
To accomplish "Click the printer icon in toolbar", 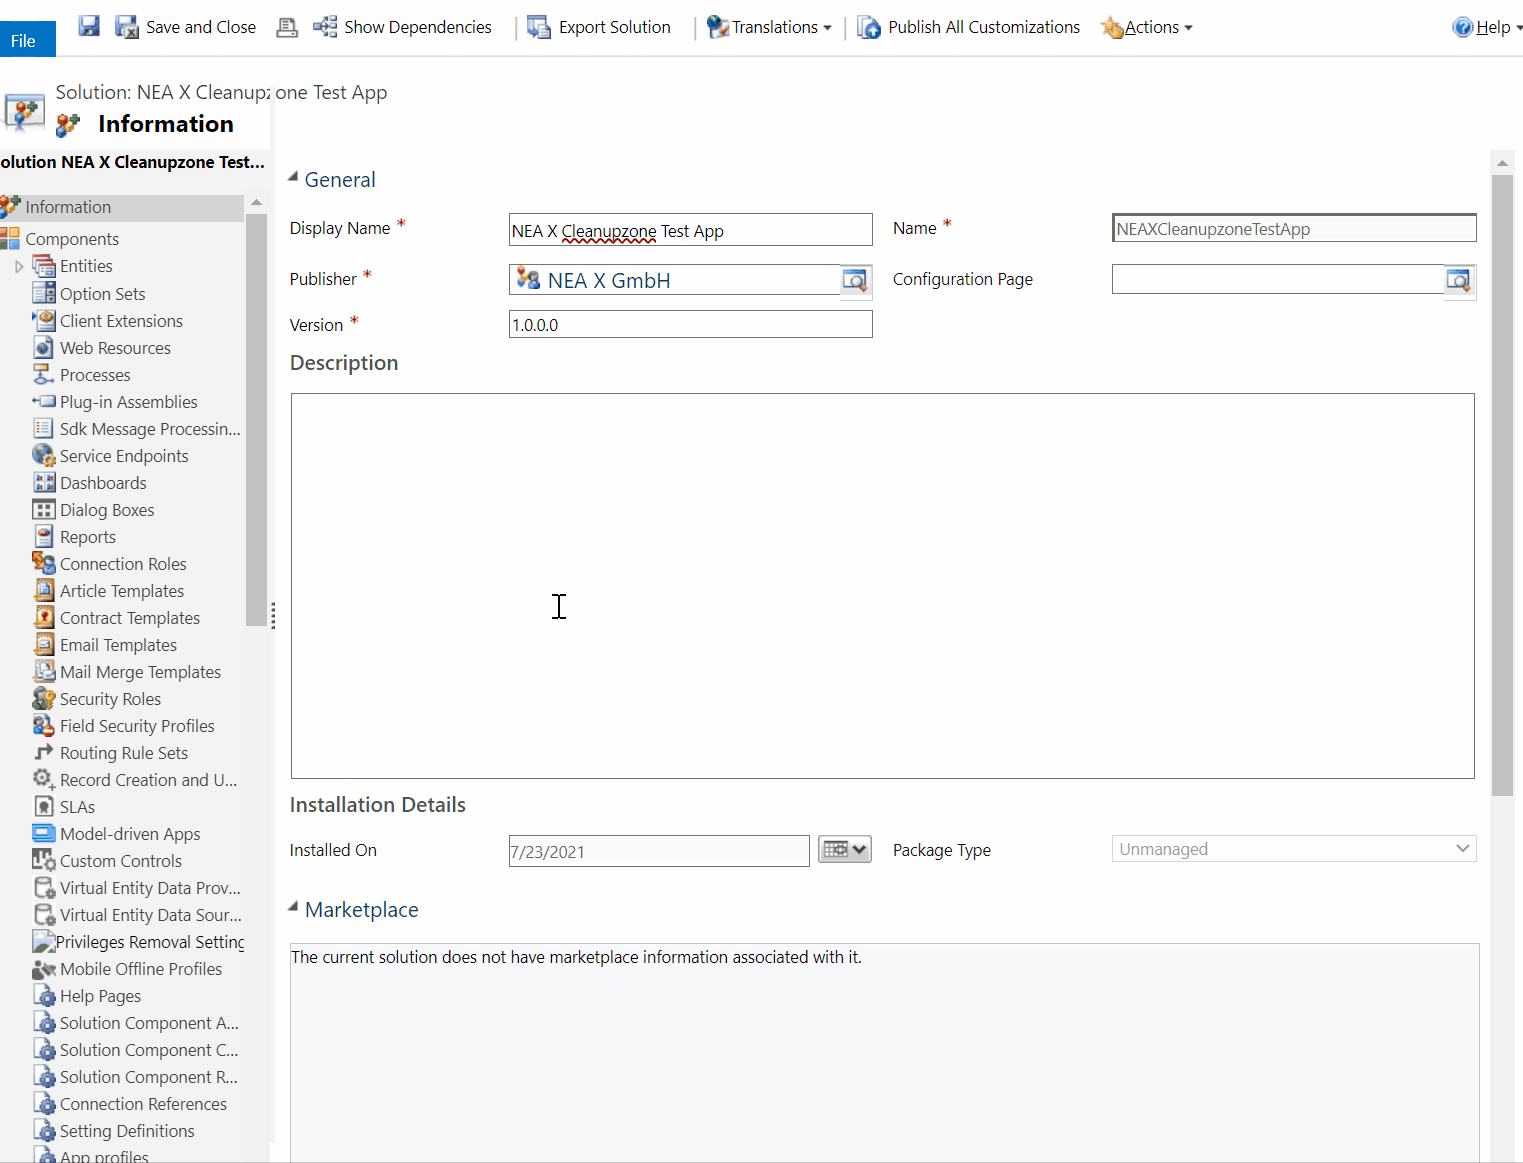I will [x=287, y=27].
